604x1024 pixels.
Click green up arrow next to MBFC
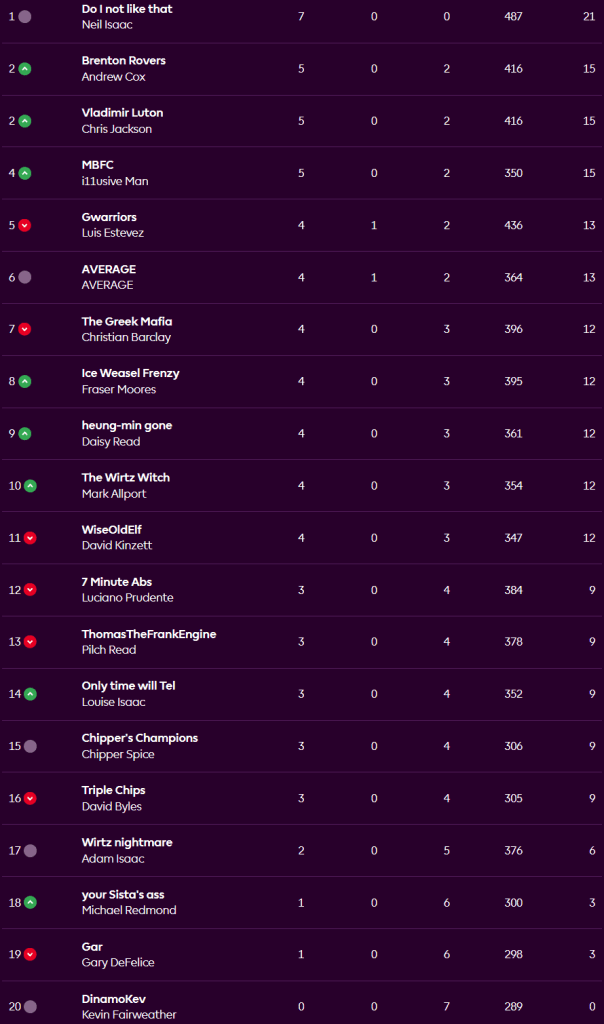(x=25, y=173)
